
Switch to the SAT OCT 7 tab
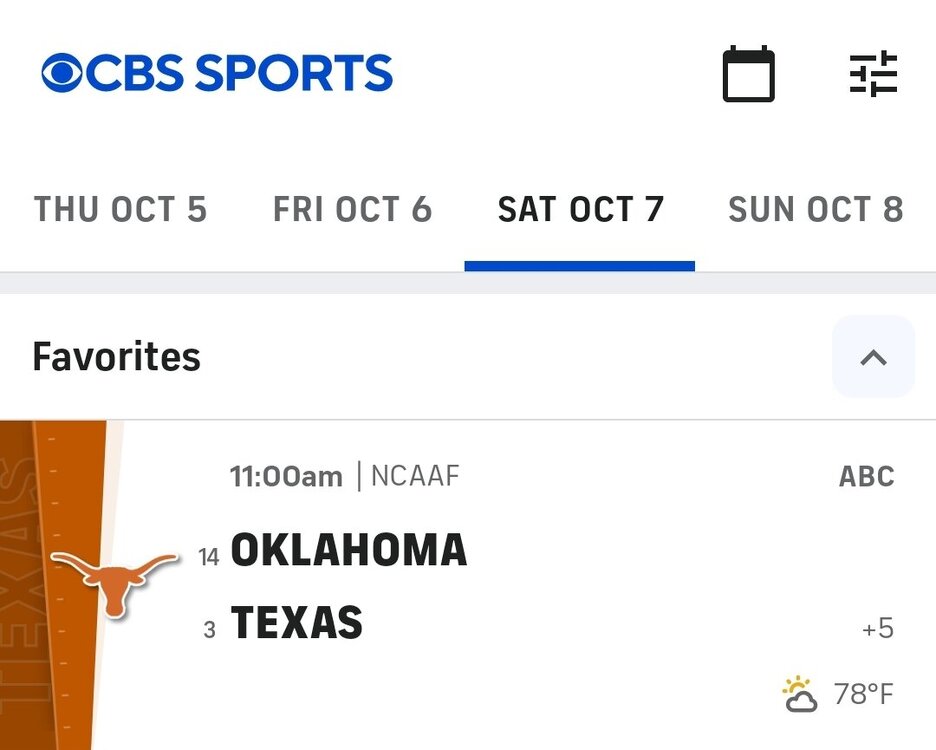[580, 209]
